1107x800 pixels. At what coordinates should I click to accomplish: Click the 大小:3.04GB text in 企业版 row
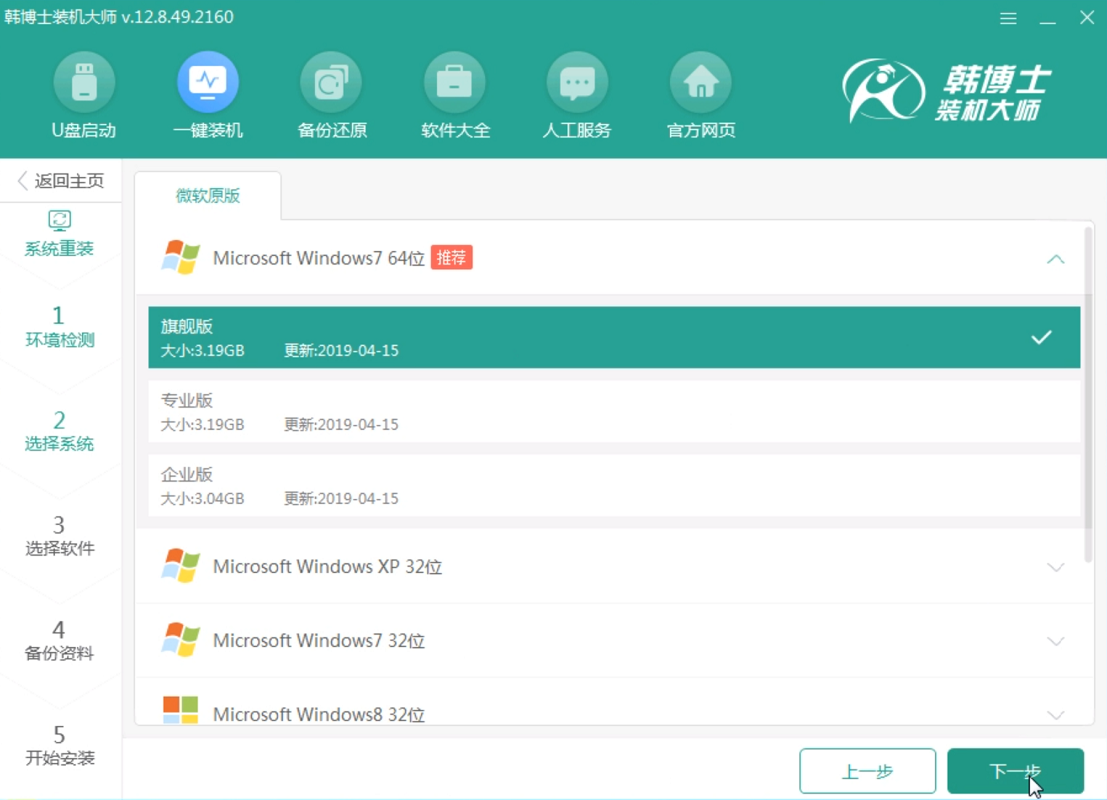tap(203, 498)
